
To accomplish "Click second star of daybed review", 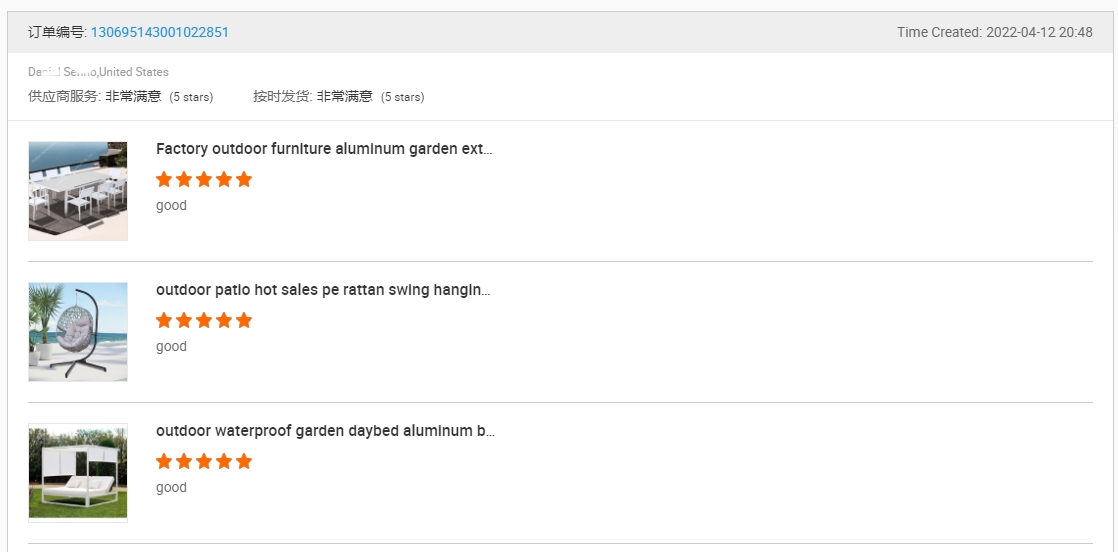I will pos(184,461).
